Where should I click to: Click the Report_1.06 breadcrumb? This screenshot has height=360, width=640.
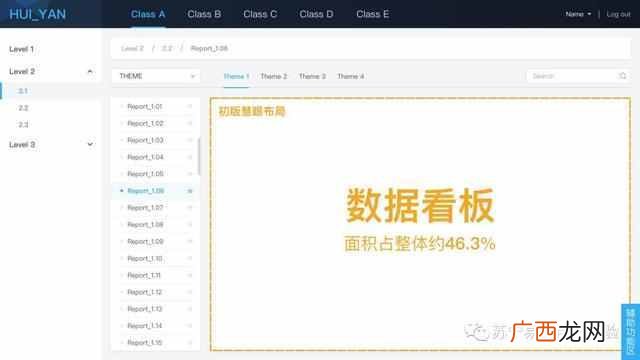(x=209, y=49)
